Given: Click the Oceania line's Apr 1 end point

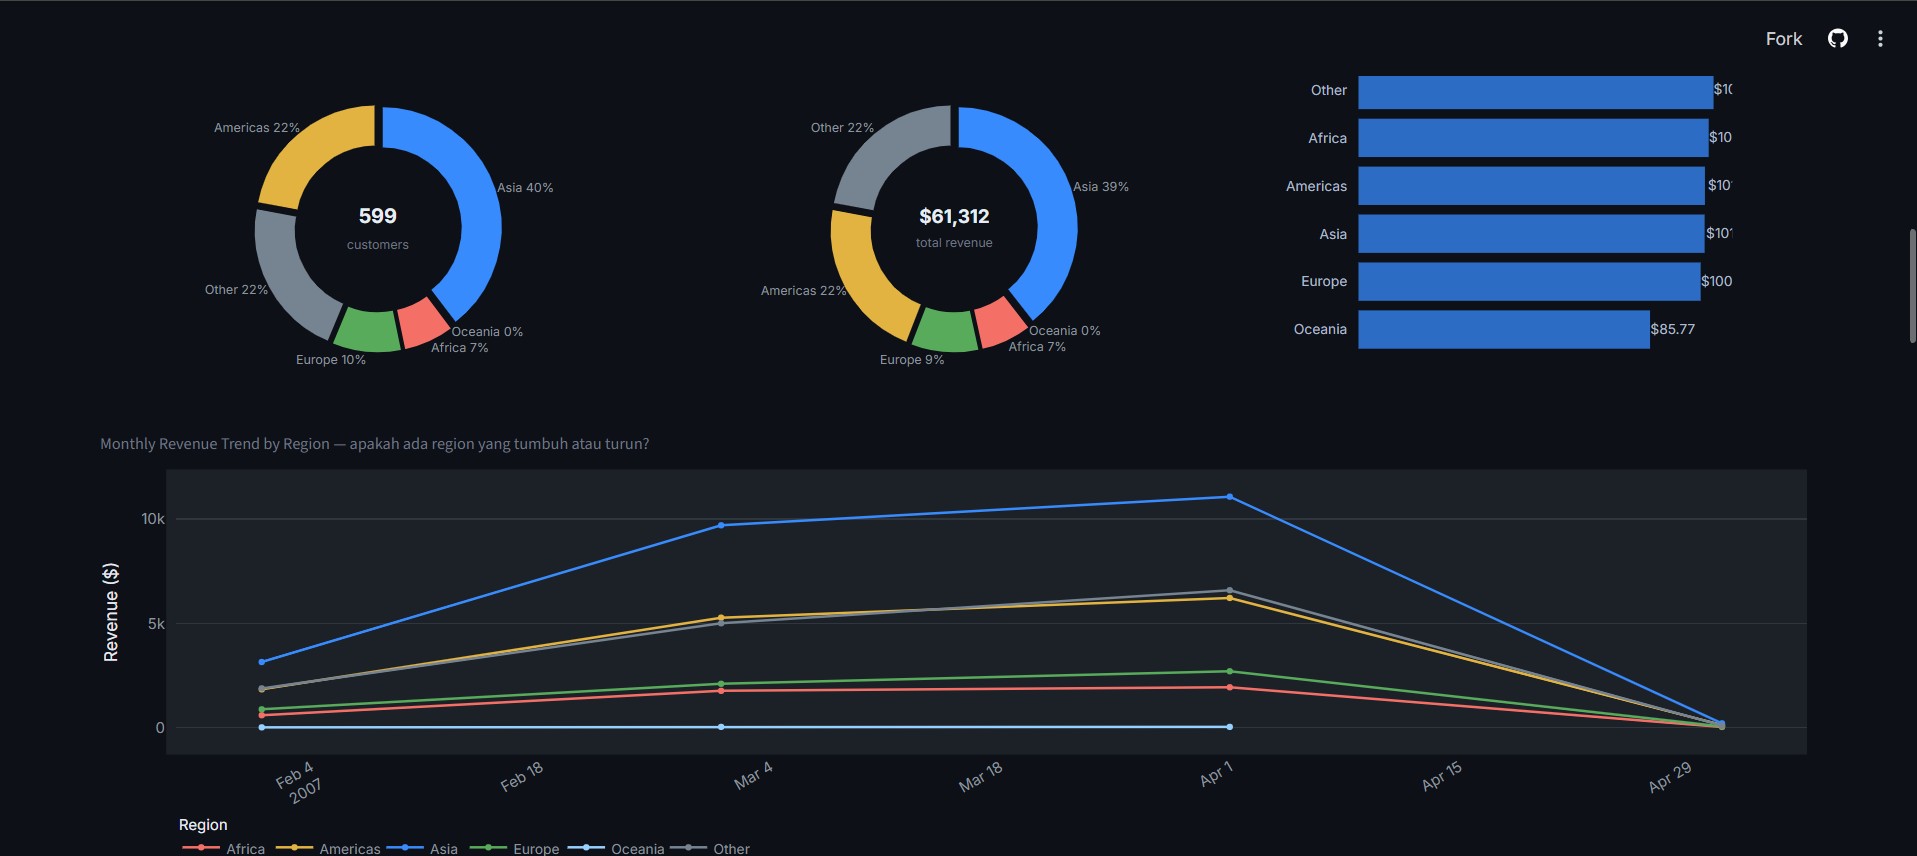Looking at the screenshot, I should [x=1229, y=727].
